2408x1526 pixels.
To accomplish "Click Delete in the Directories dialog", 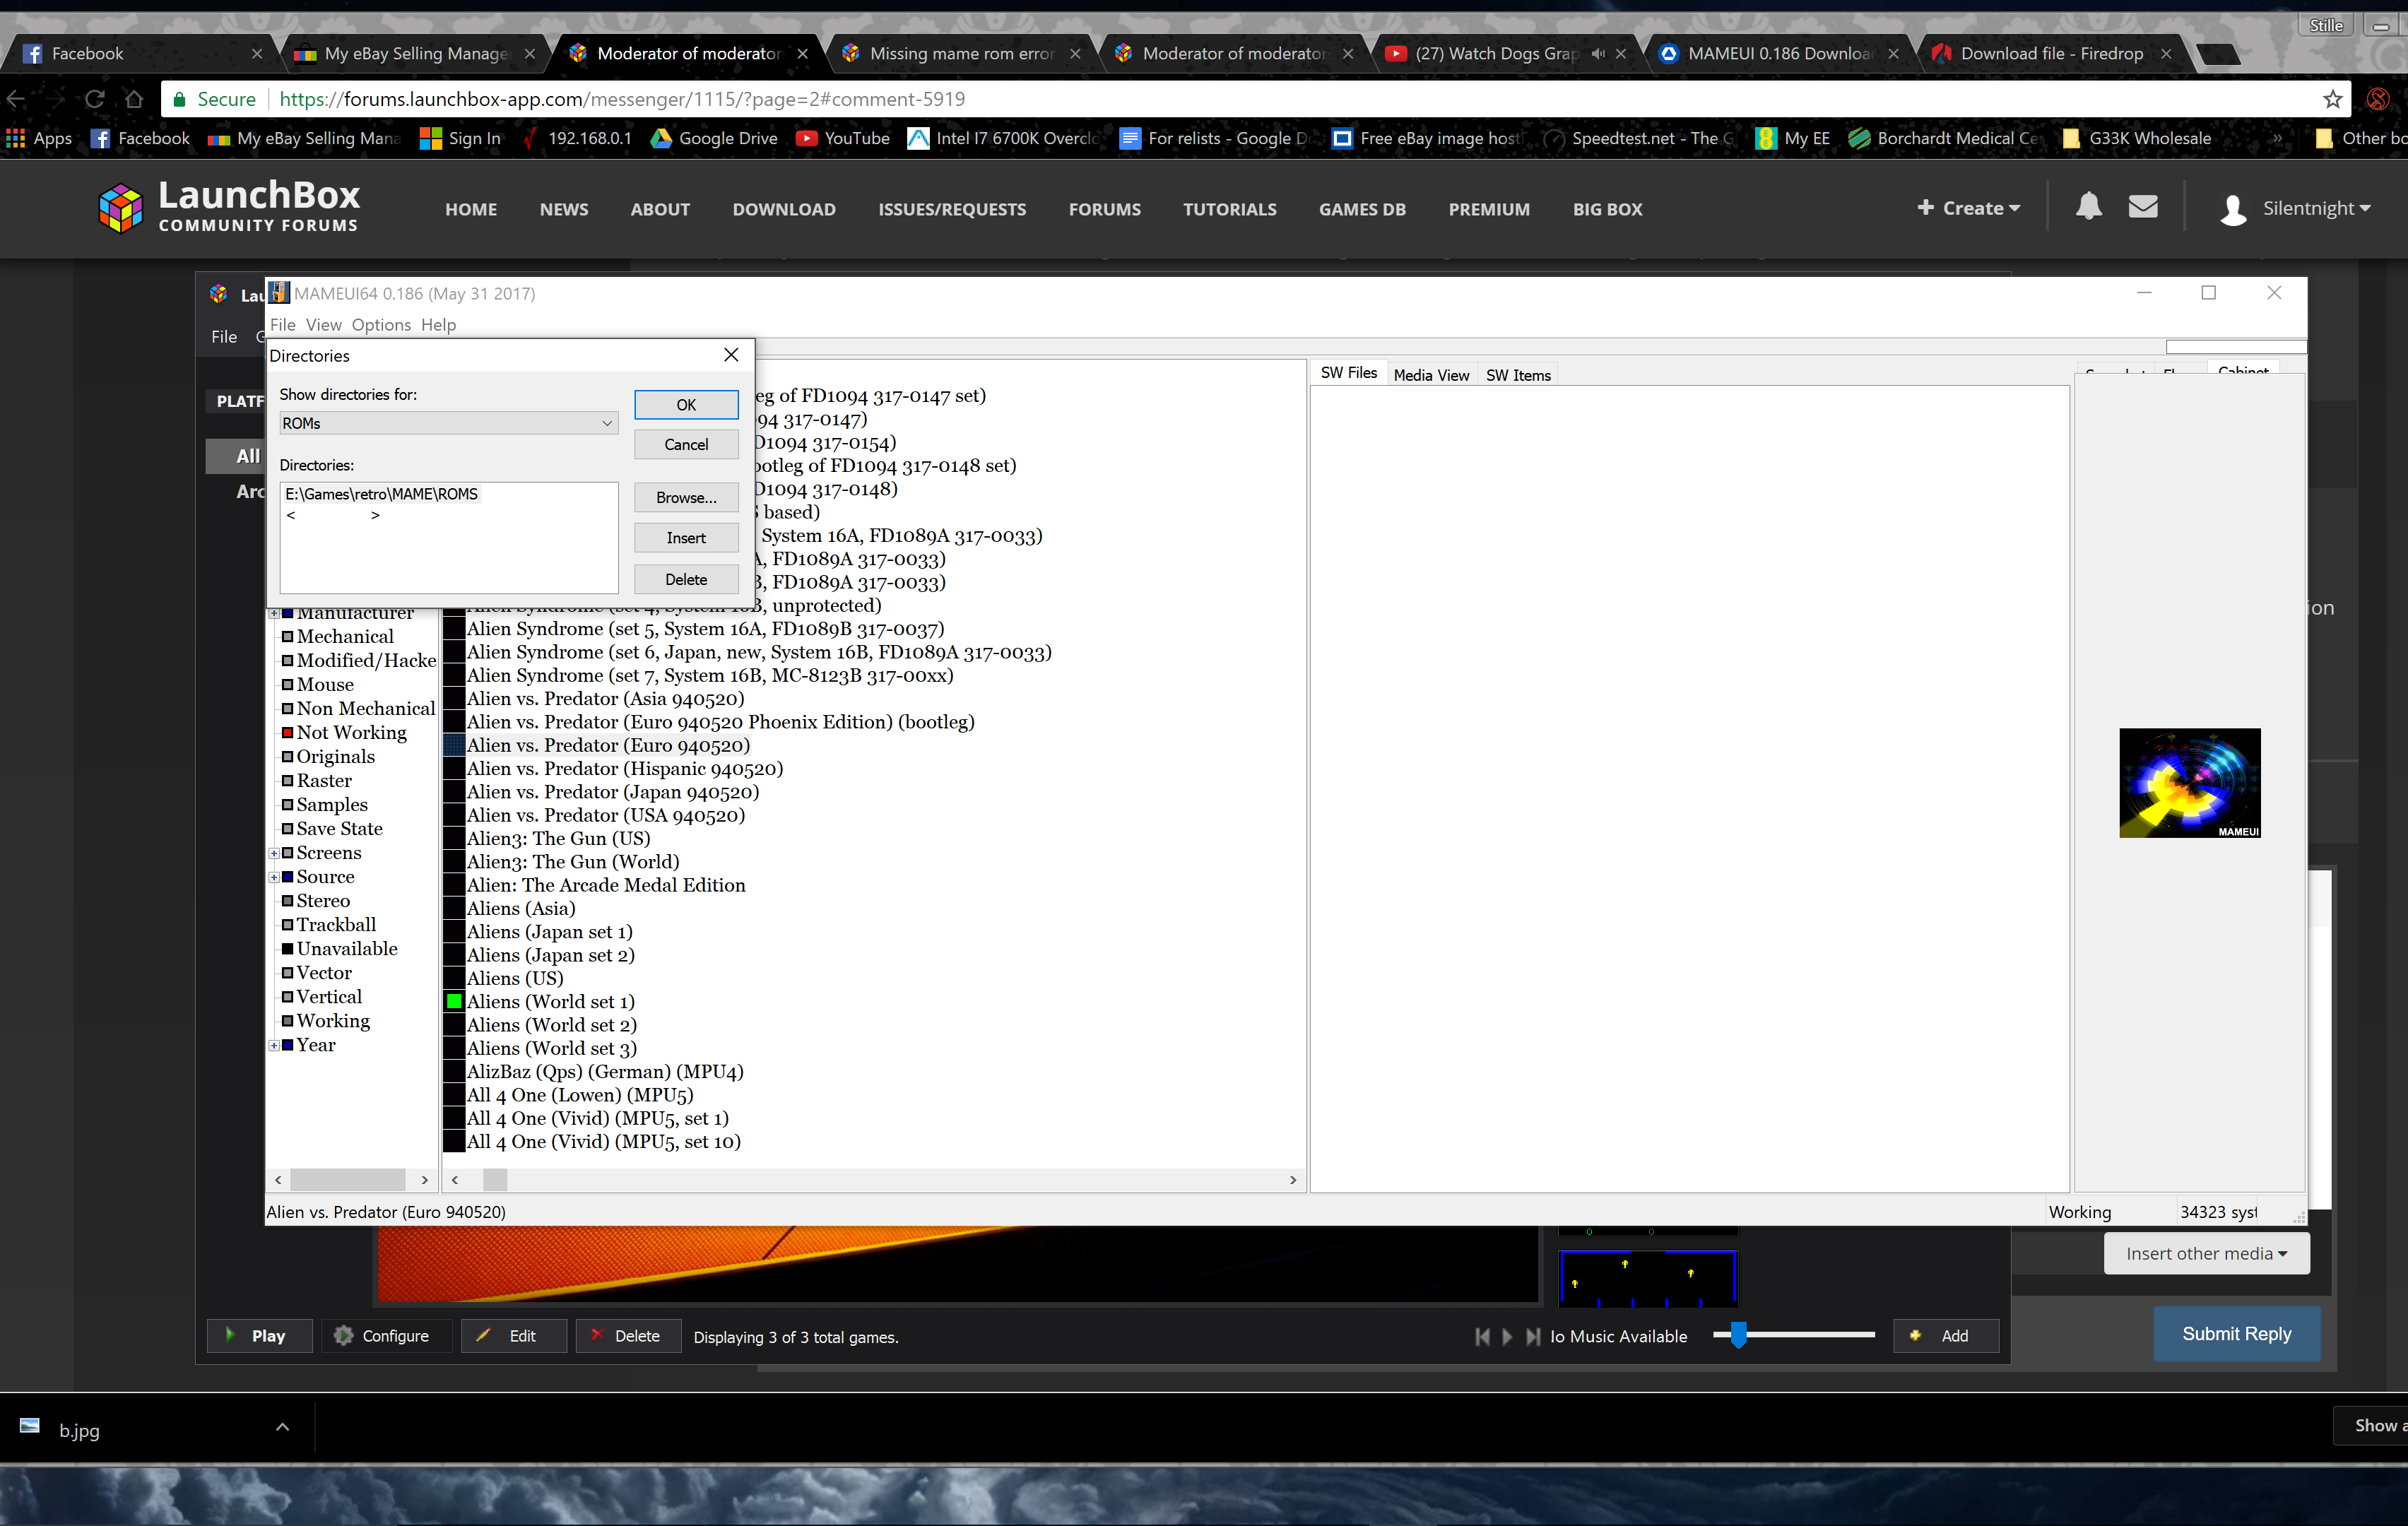I will pos(686,579).
